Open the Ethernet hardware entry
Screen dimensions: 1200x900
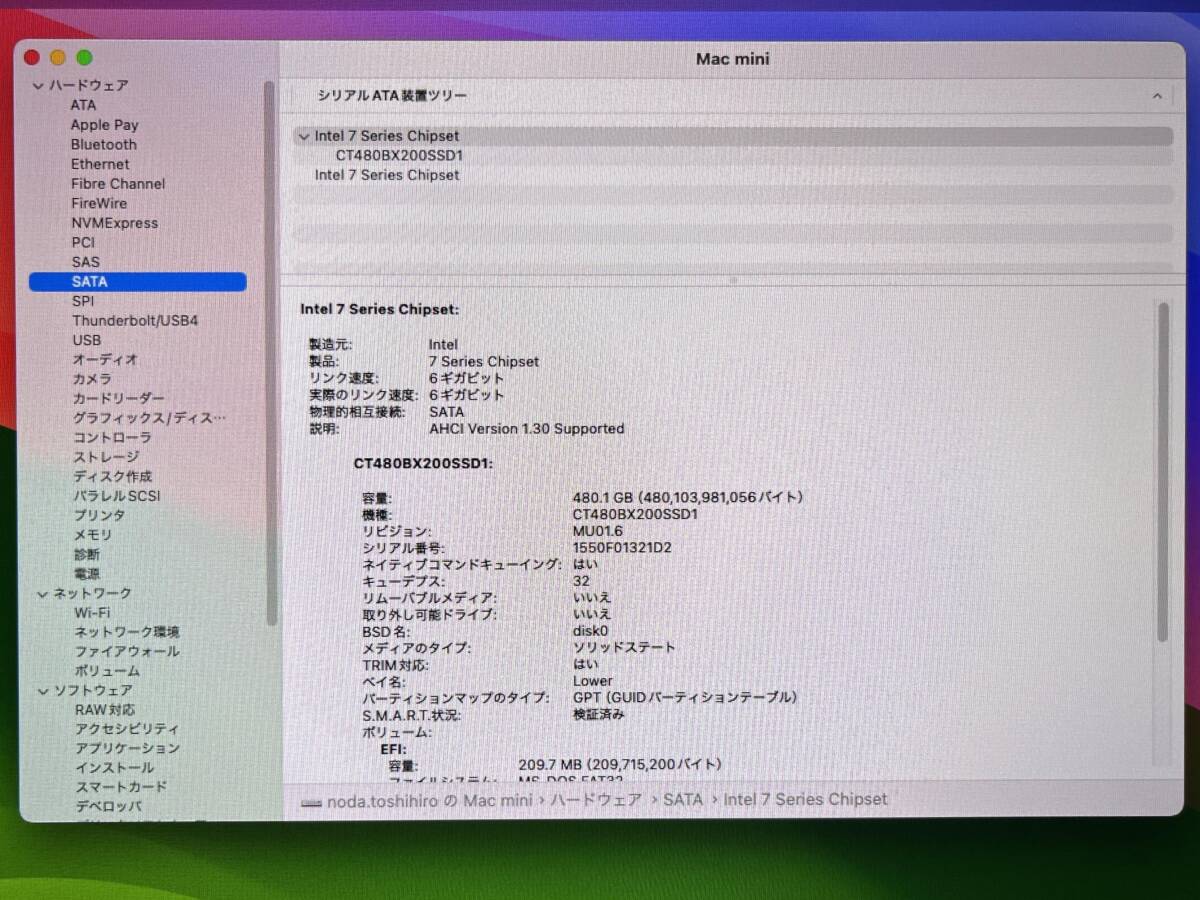100,164
